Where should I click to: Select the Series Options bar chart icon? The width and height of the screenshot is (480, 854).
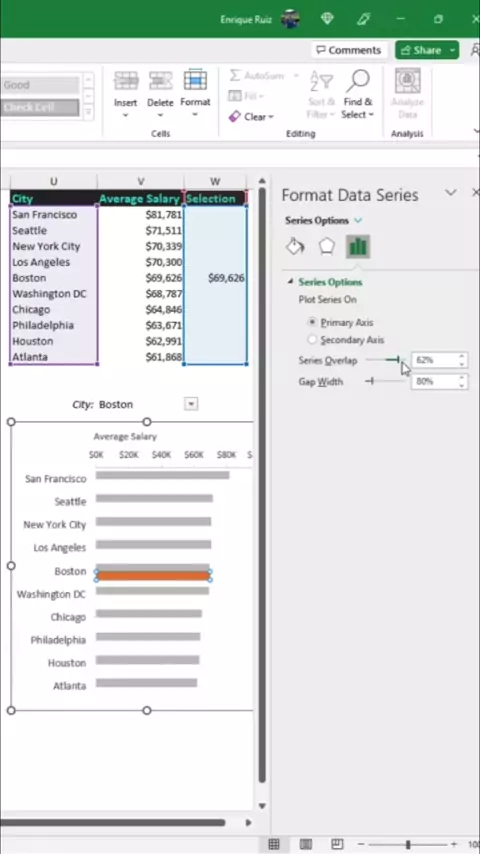coord(358,247)
